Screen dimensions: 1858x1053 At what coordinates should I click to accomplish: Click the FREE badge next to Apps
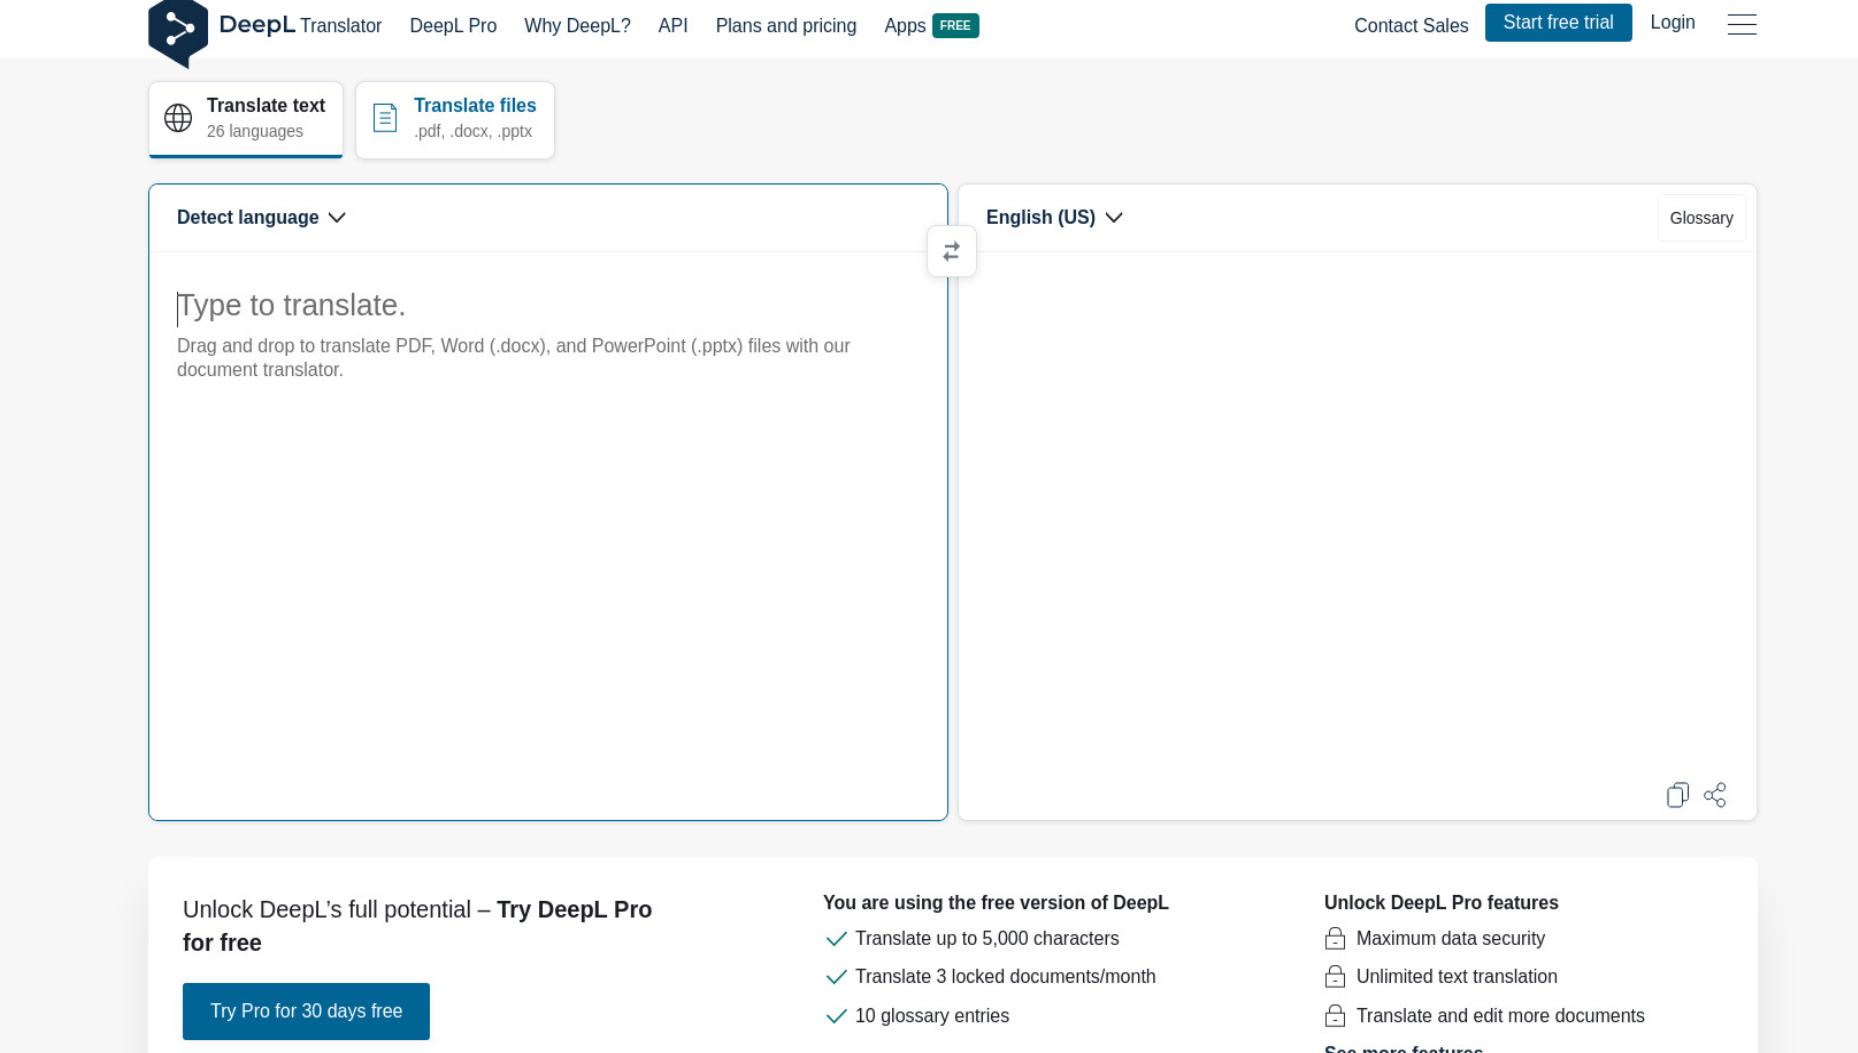955,26
